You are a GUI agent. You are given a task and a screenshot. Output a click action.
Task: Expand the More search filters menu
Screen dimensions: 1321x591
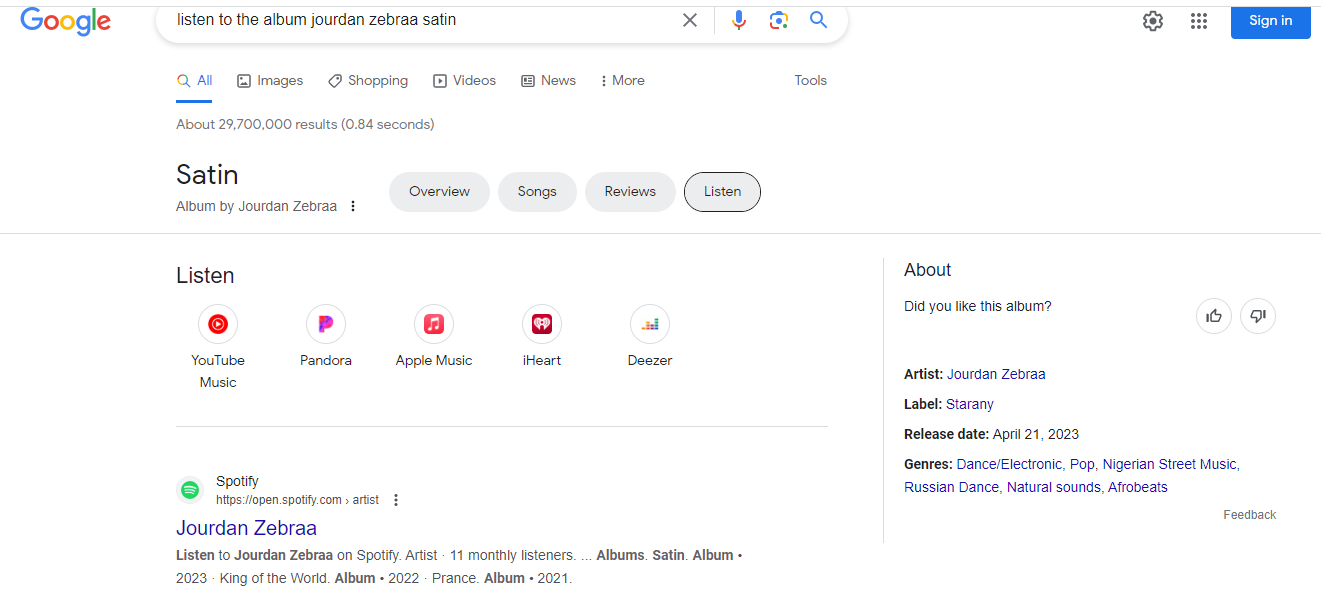(622, 81)
